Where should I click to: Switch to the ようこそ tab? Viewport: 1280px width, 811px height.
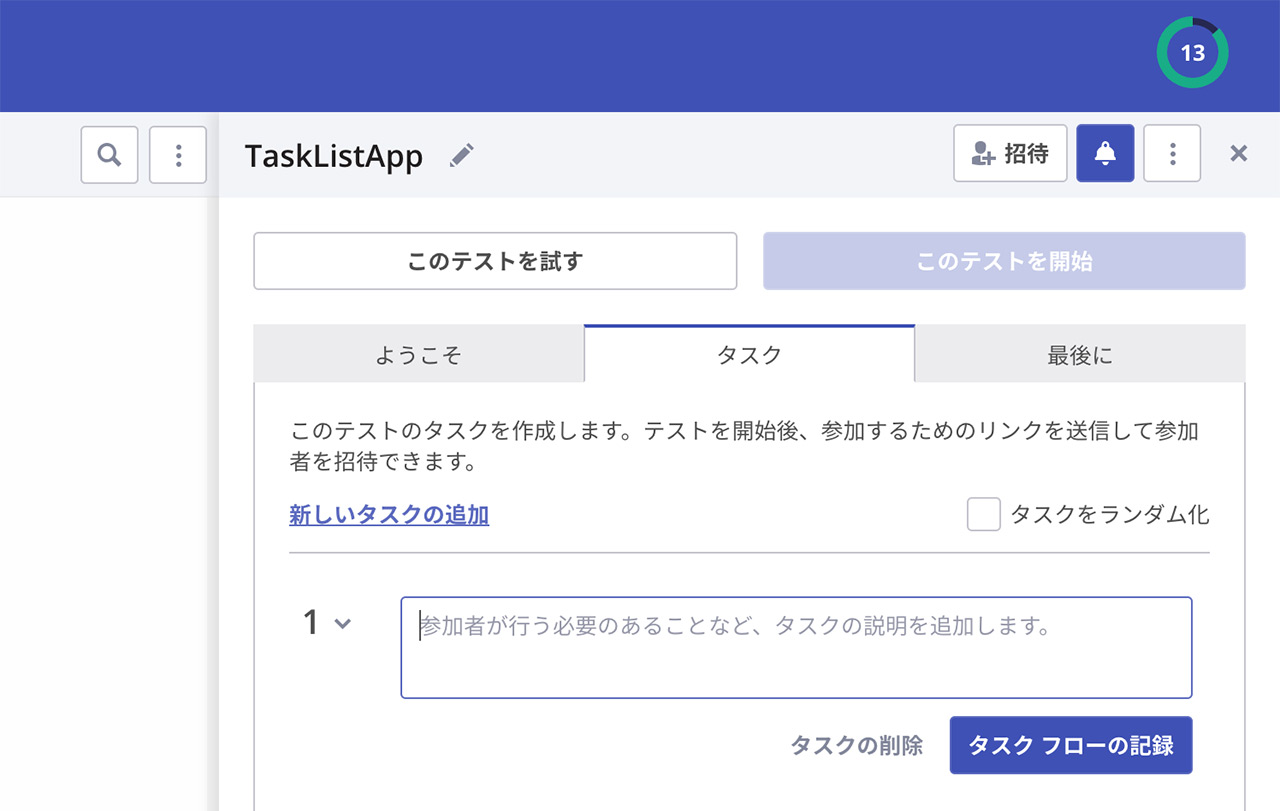point(419,355)
